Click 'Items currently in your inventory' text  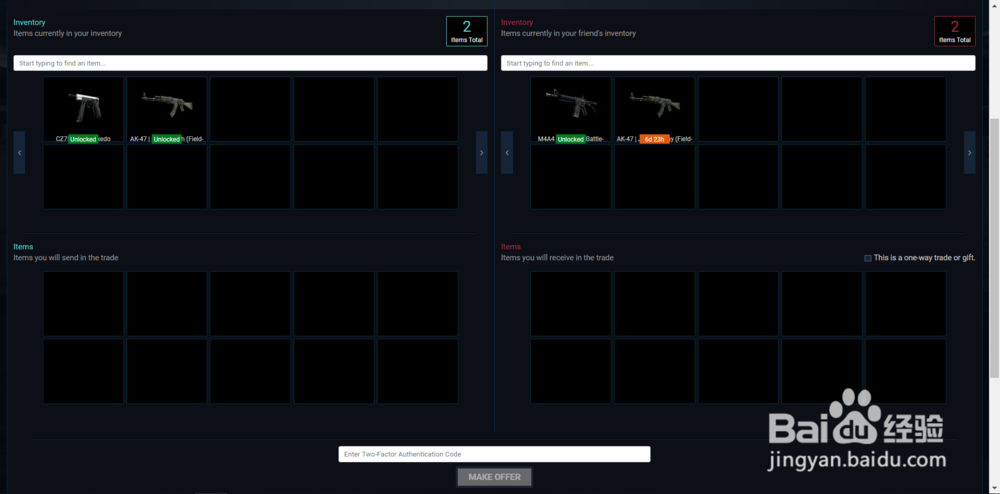68,33
